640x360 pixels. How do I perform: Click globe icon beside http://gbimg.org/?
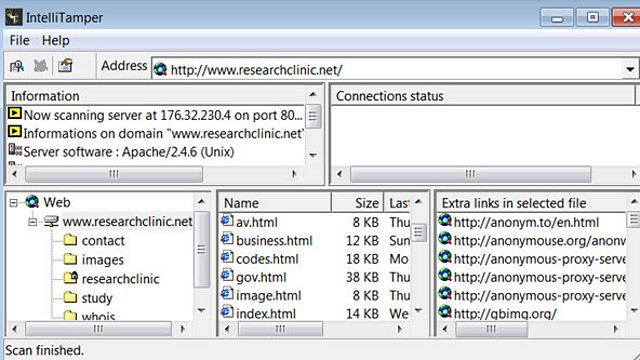click(445, 312)
